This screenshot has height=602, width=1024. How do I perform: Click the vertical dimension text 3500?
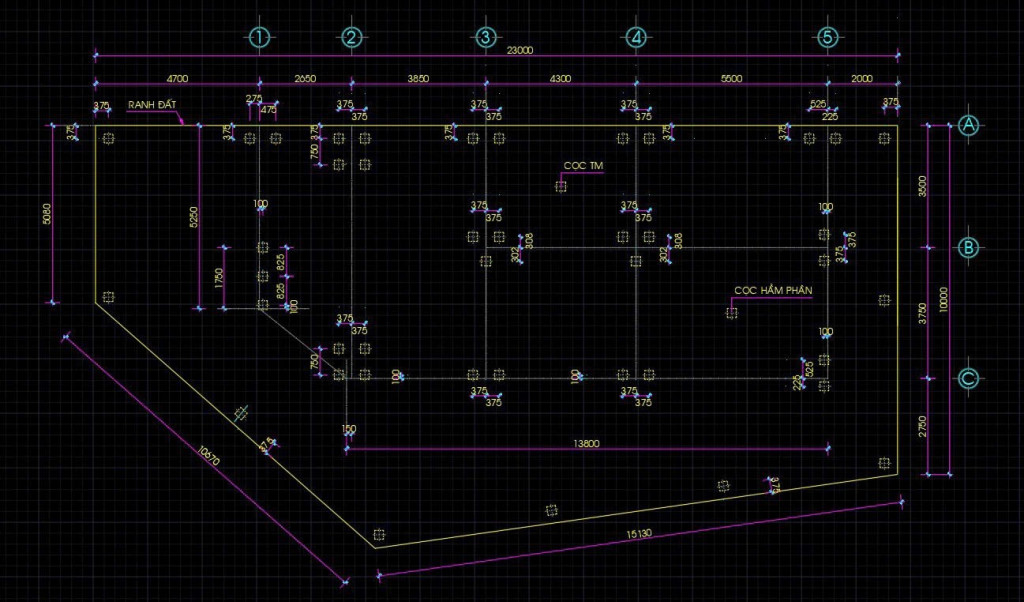(x=922, y=186)
